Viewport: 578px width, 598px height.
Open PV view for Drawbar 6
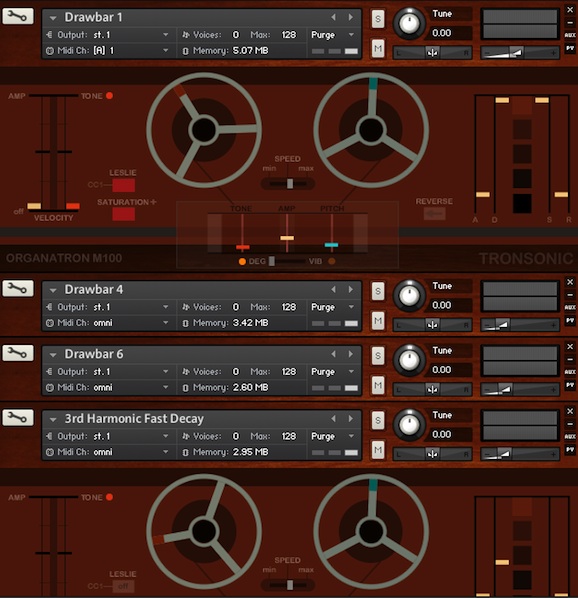pyautogui.click(x=570, y=385)
